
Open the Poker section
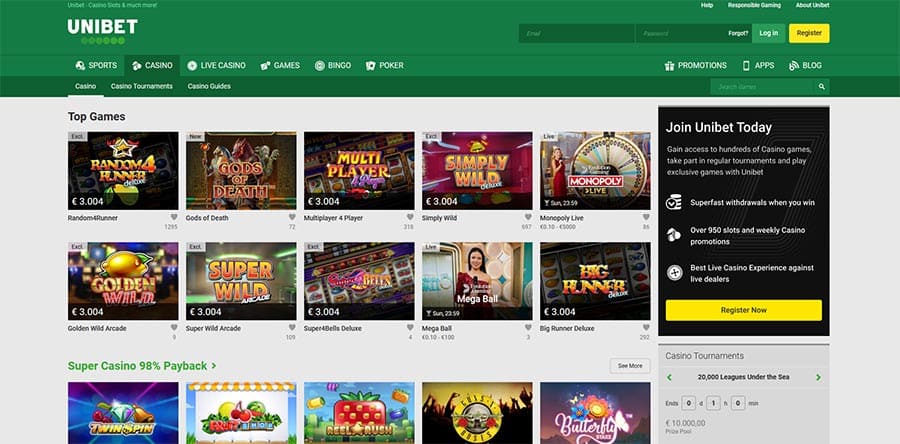[385, 65]
